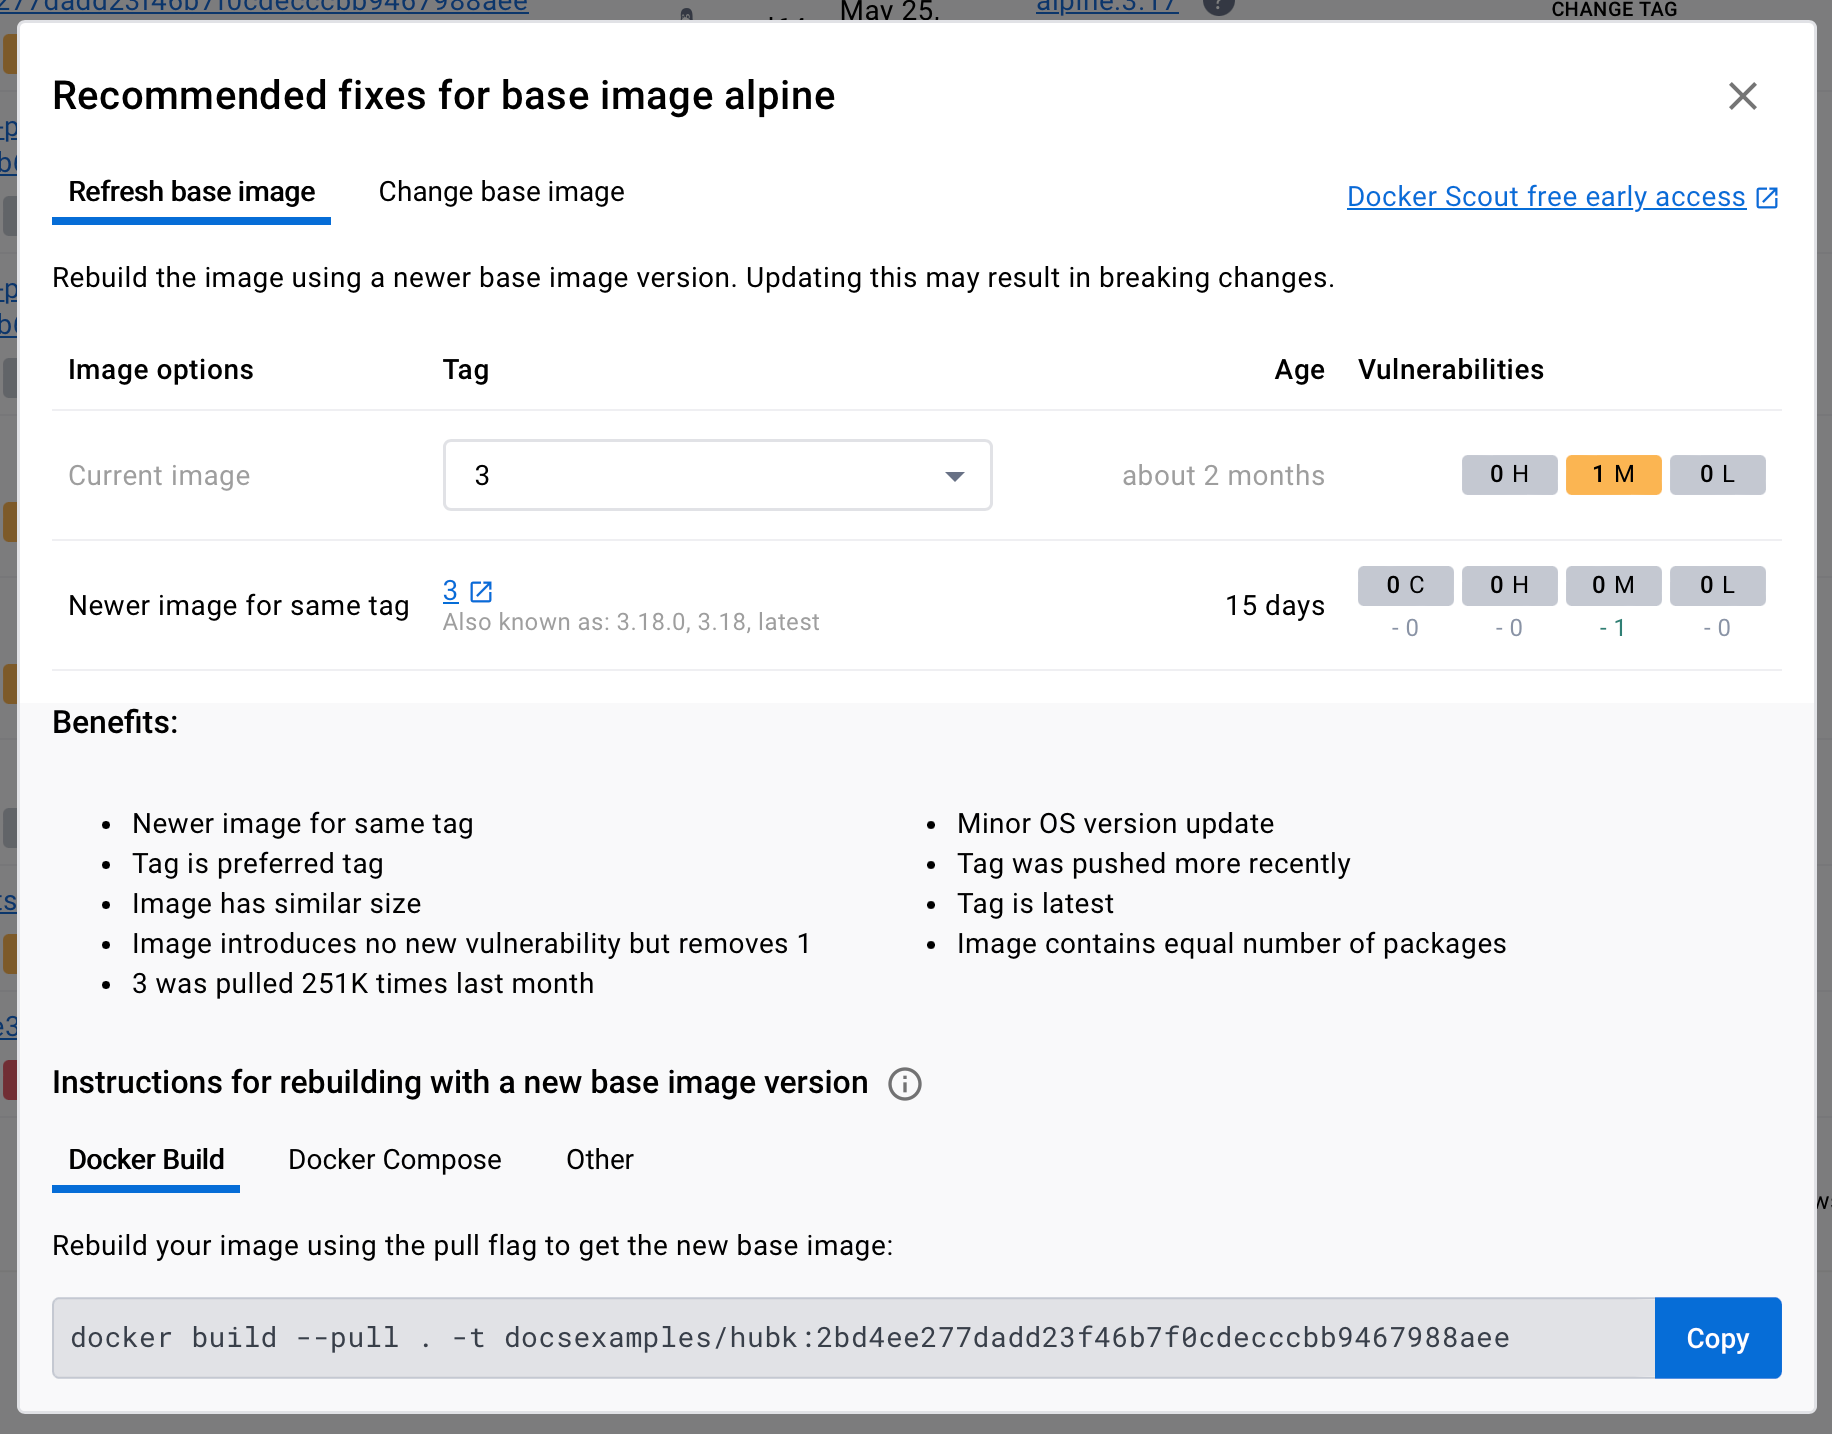The height and width of the screenshot is (1434, 1832).
Task: Click the info icon beside rebuilding instructions
Action: [905, 1084]
